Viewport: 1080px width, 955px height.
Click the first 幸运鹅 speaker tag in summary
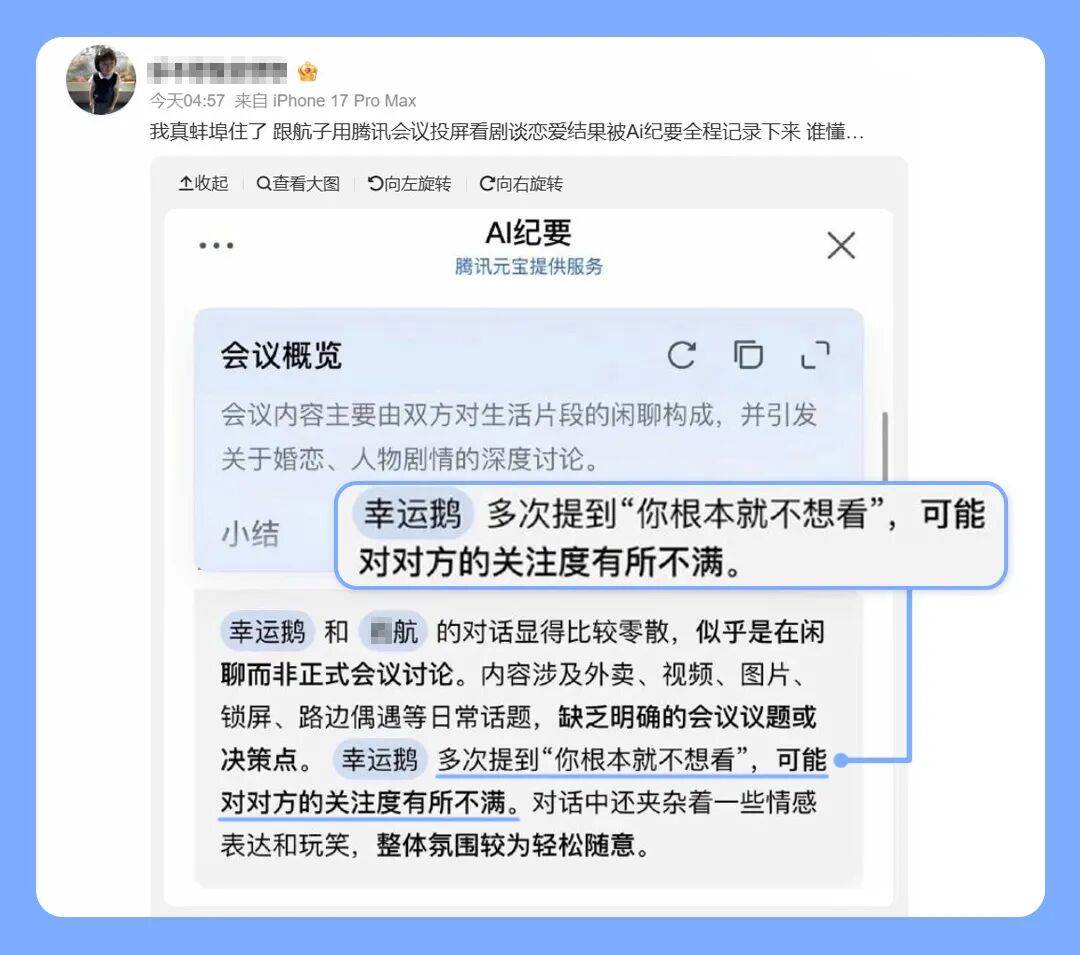point(267,631)
